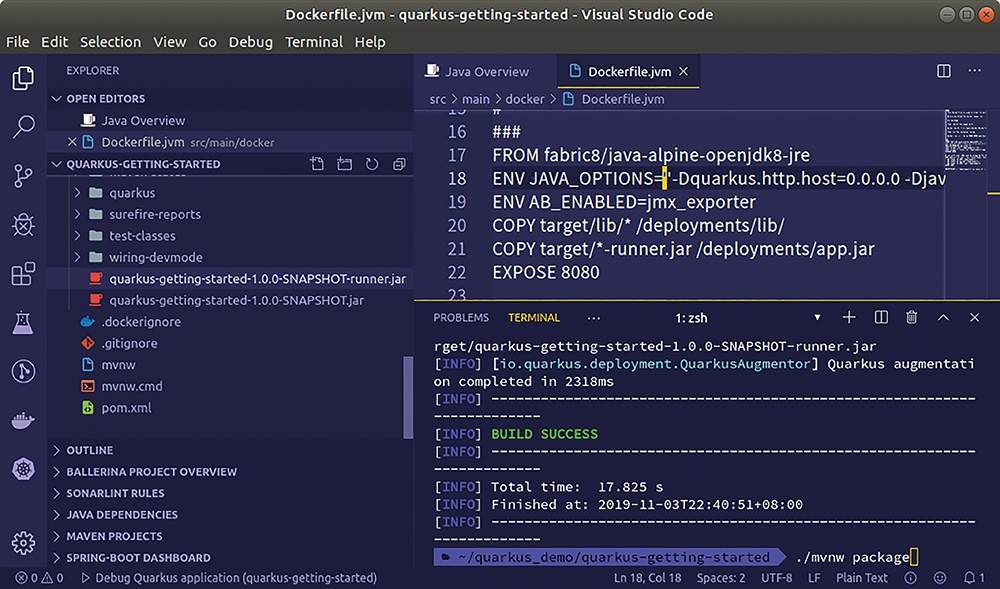Create a new folder in QUARKUS-GETTING-STARTED

tap(344, 164)
